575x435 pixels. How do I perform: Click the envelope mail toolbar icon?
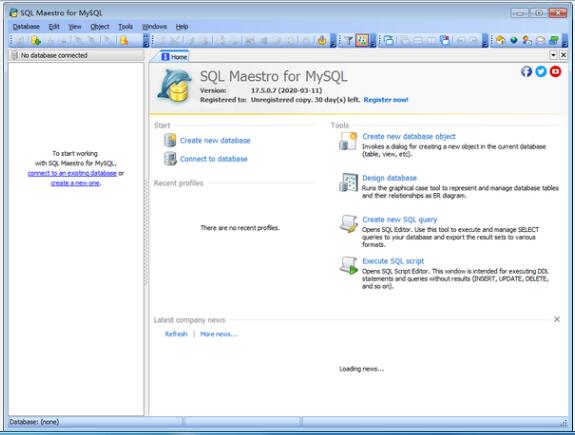pos(540,40)
